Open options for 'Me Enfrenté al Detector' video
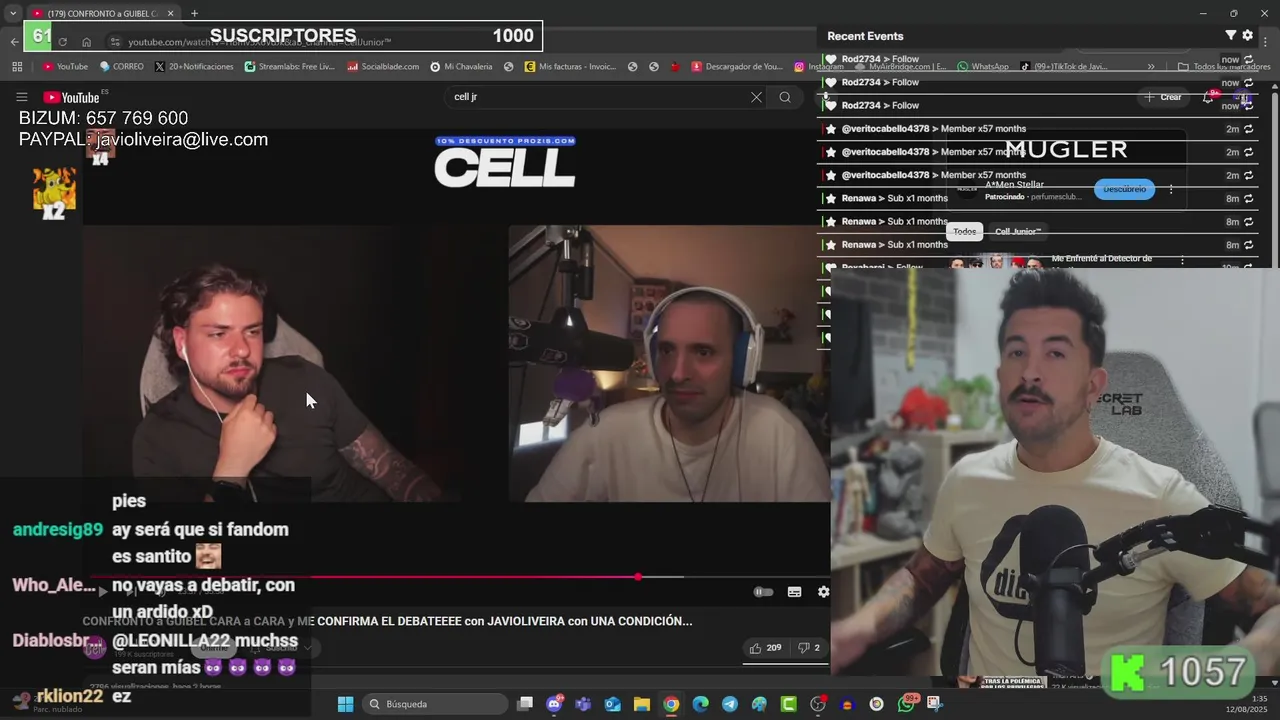This screenshot has height=720, width=1280. tap(1182, 261)
